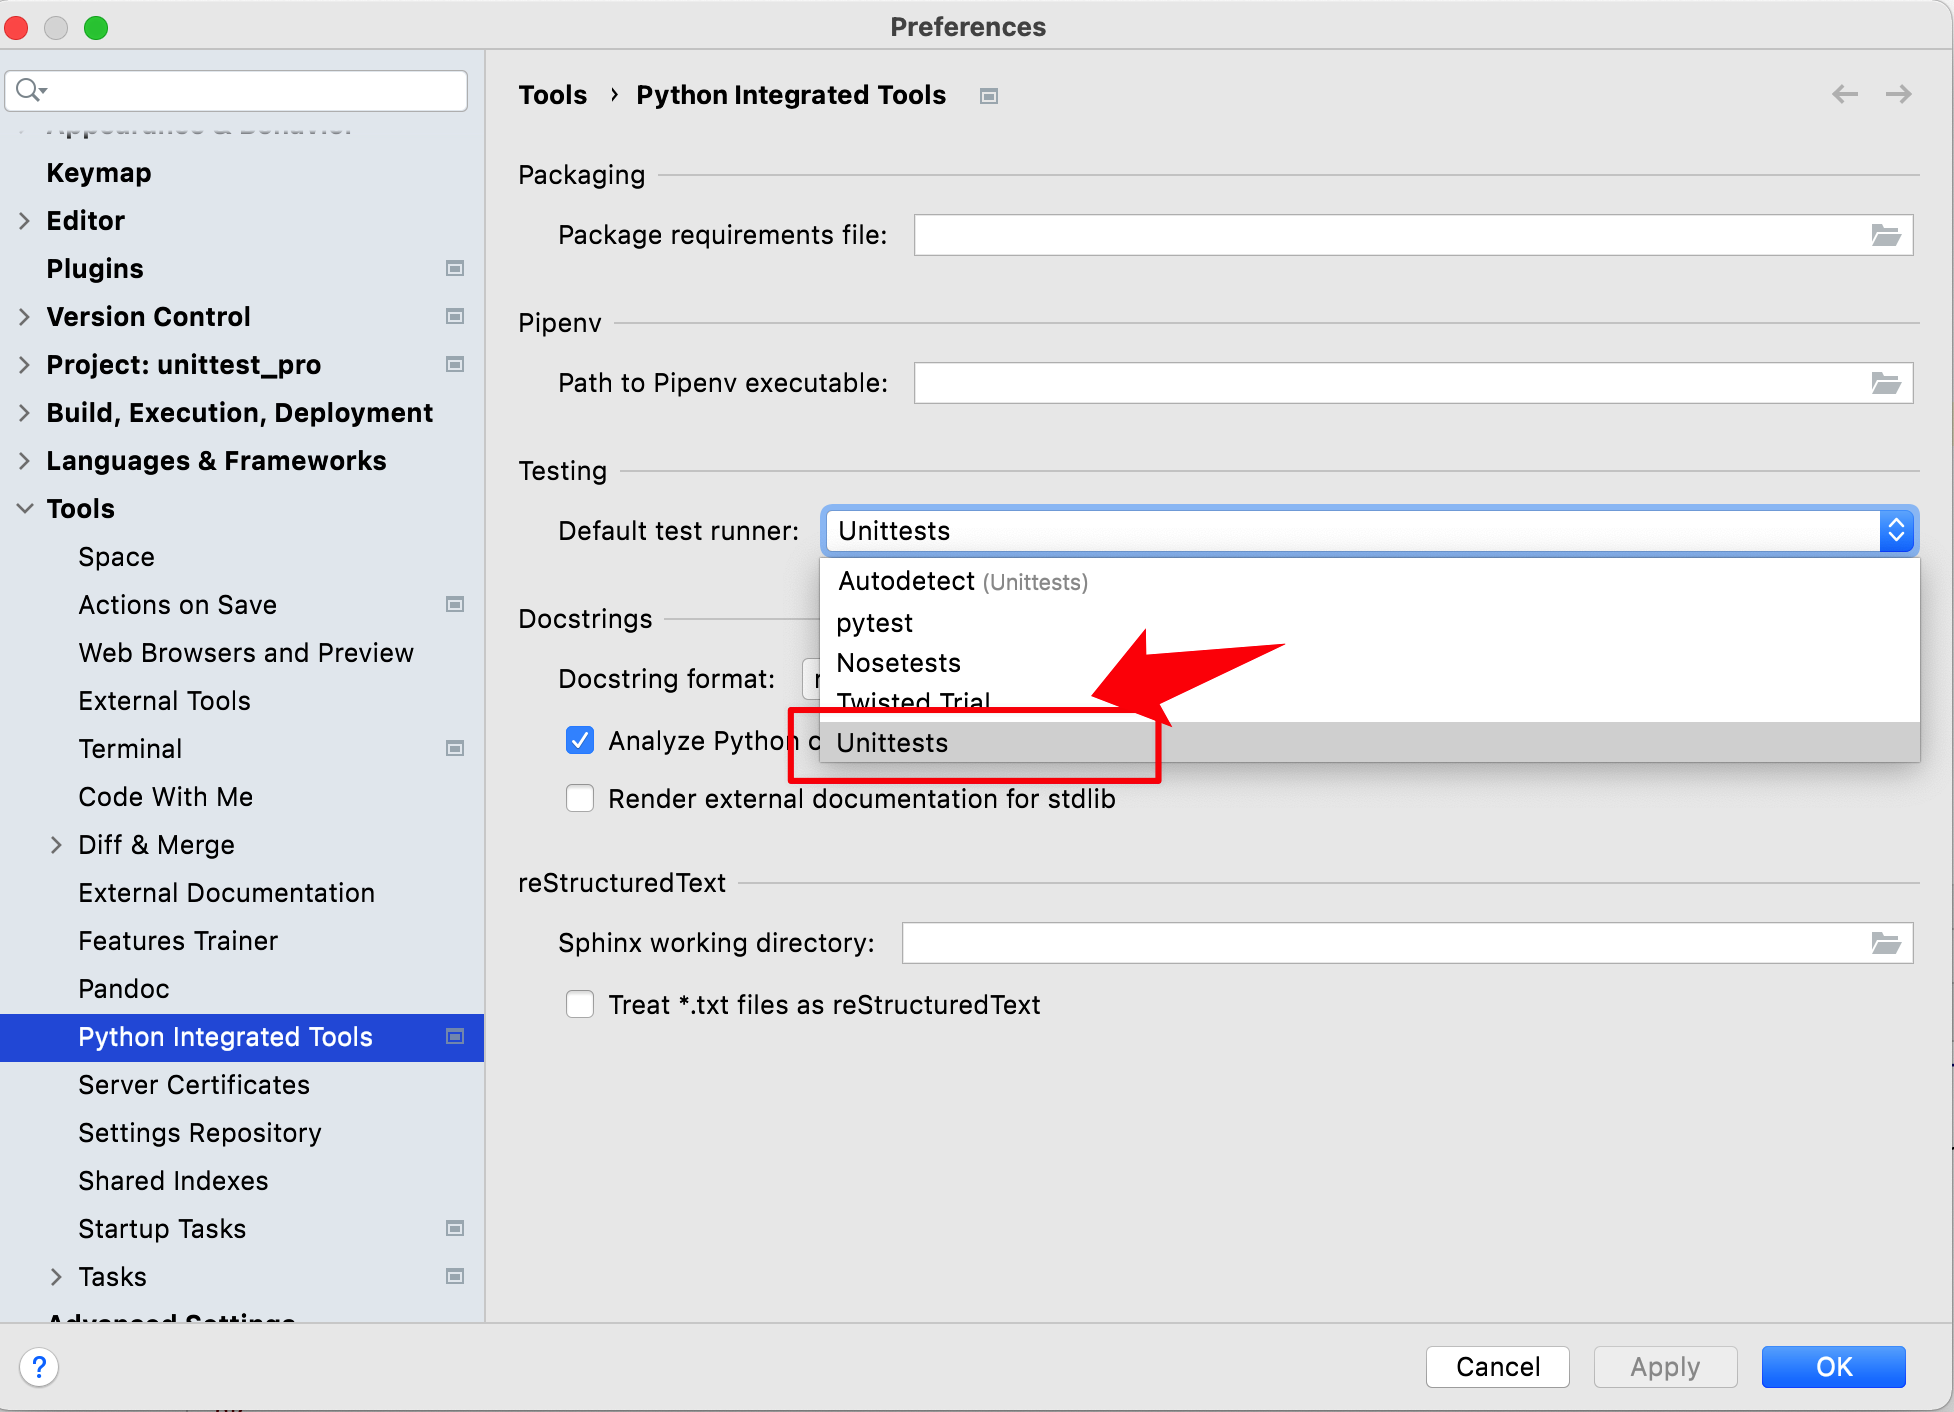Click folder icon for Pipenv executable path

click(1885, 383)
